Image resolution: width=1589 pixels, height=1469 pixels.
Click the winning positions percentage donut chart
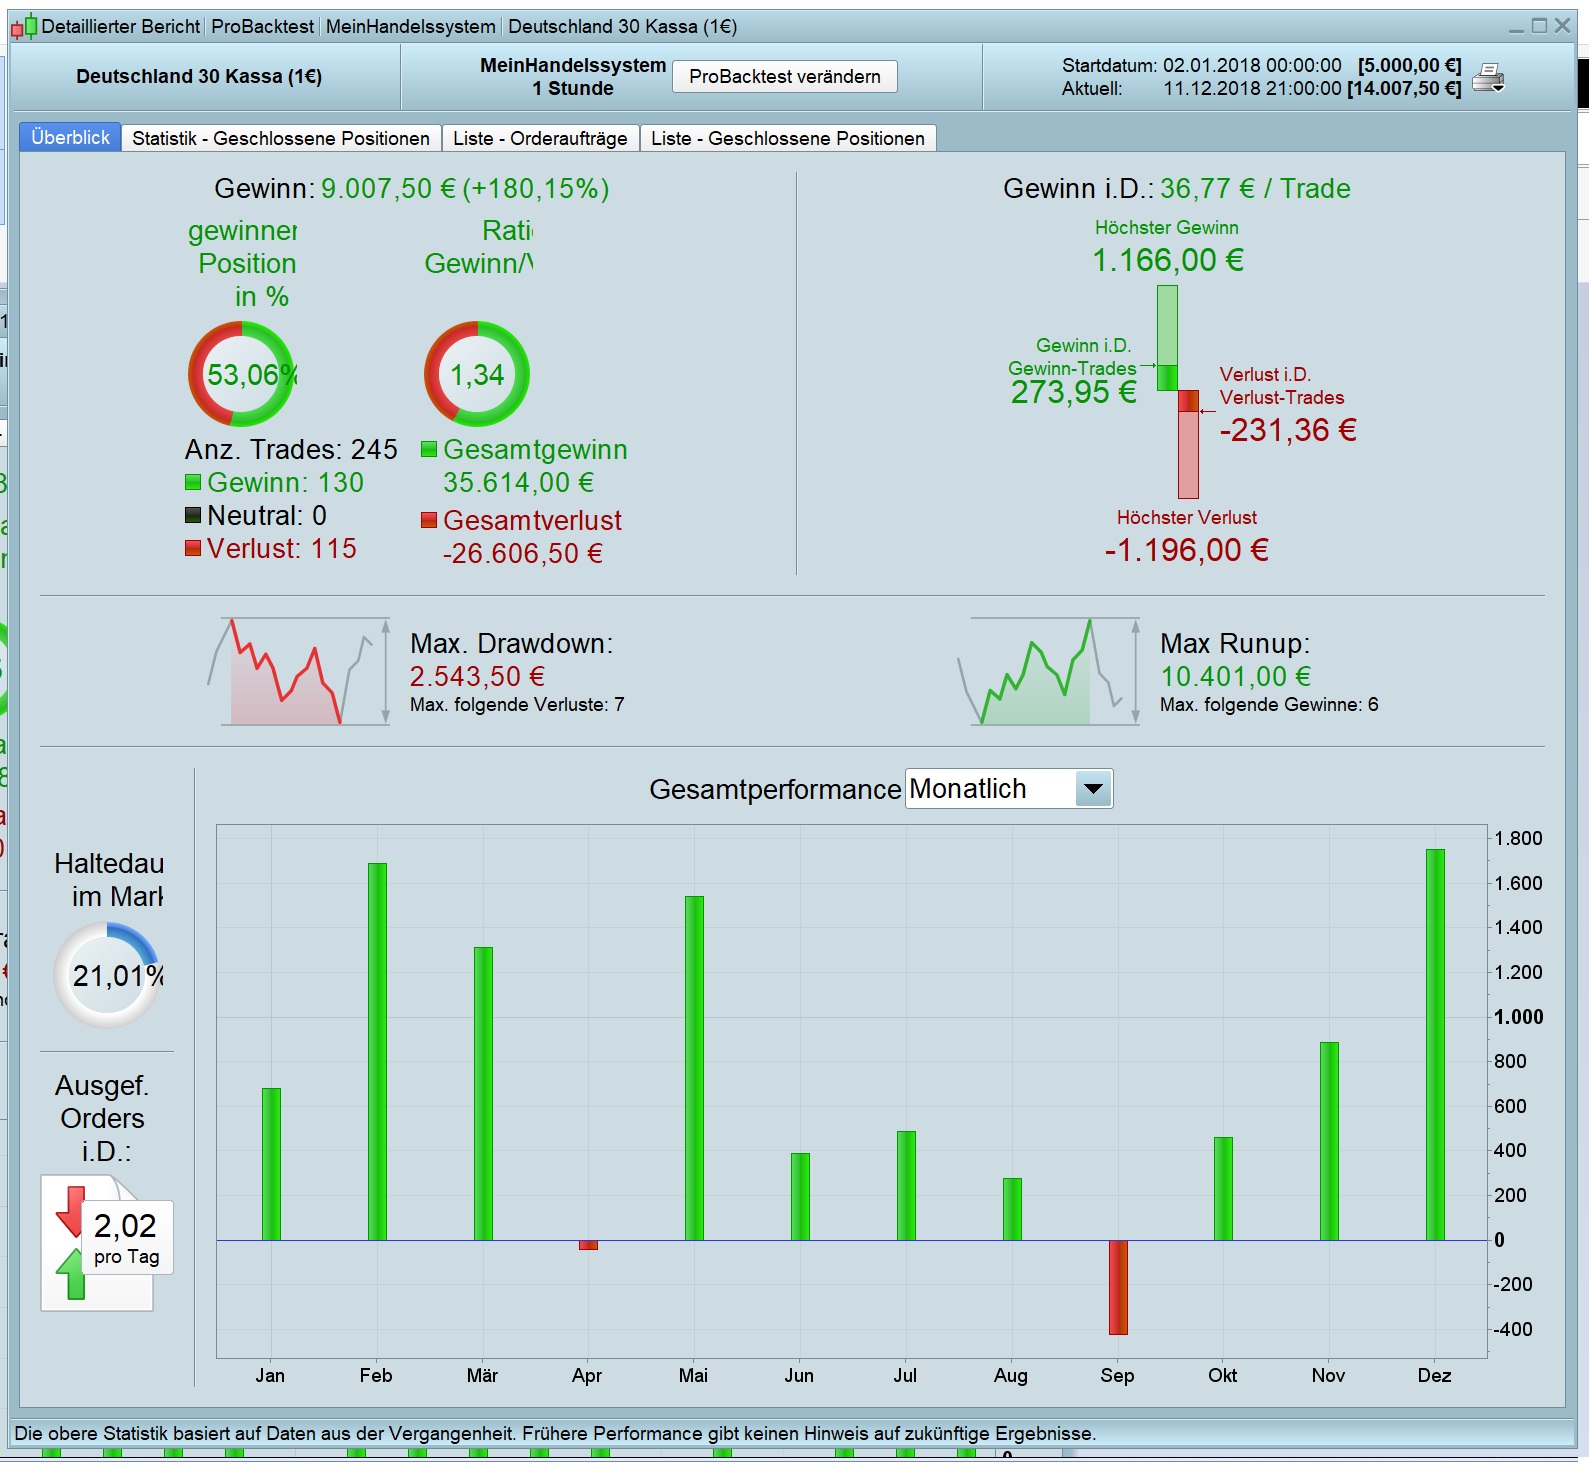[242, 374]
